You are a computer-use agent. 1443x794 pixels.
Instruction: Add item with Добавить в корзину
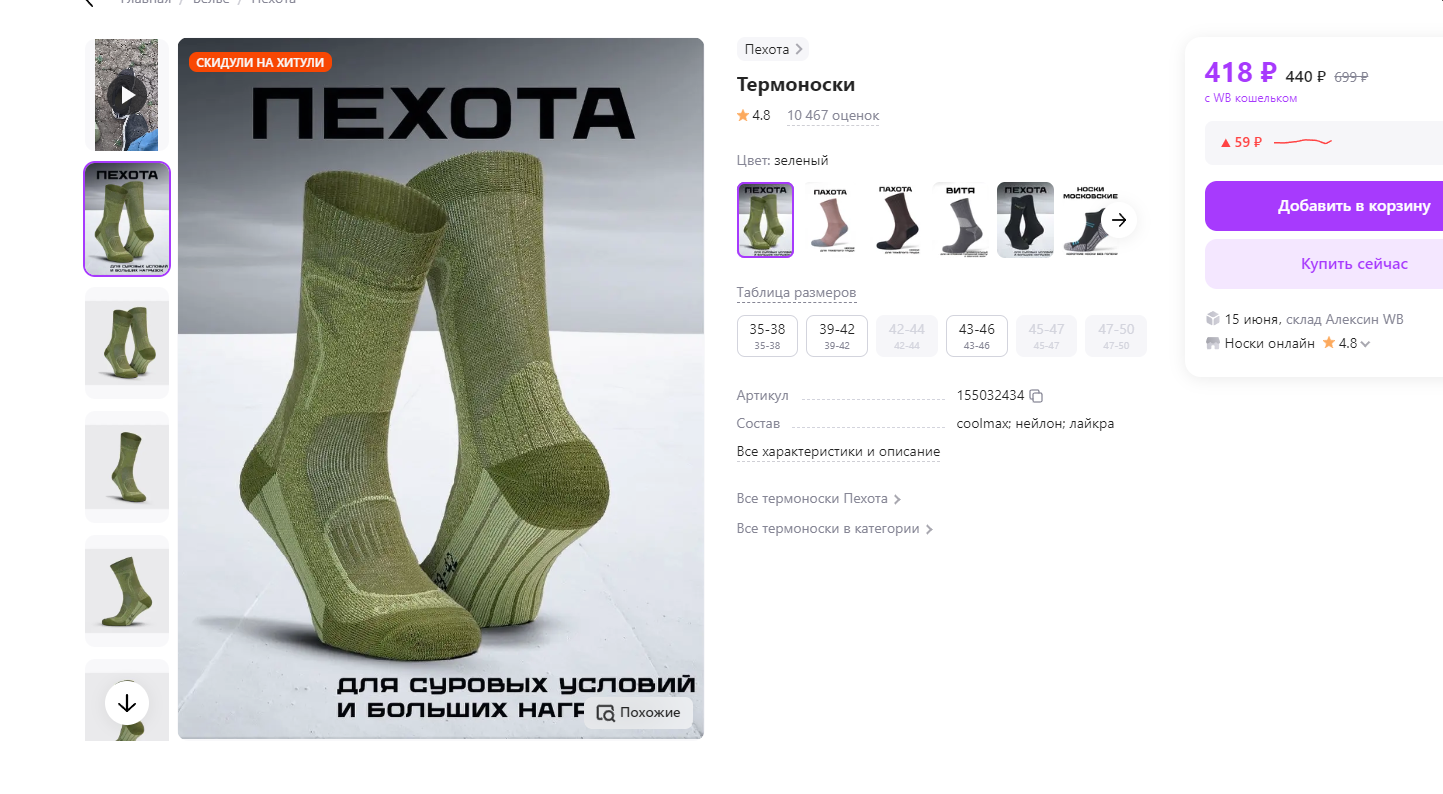pos(1324,206)
